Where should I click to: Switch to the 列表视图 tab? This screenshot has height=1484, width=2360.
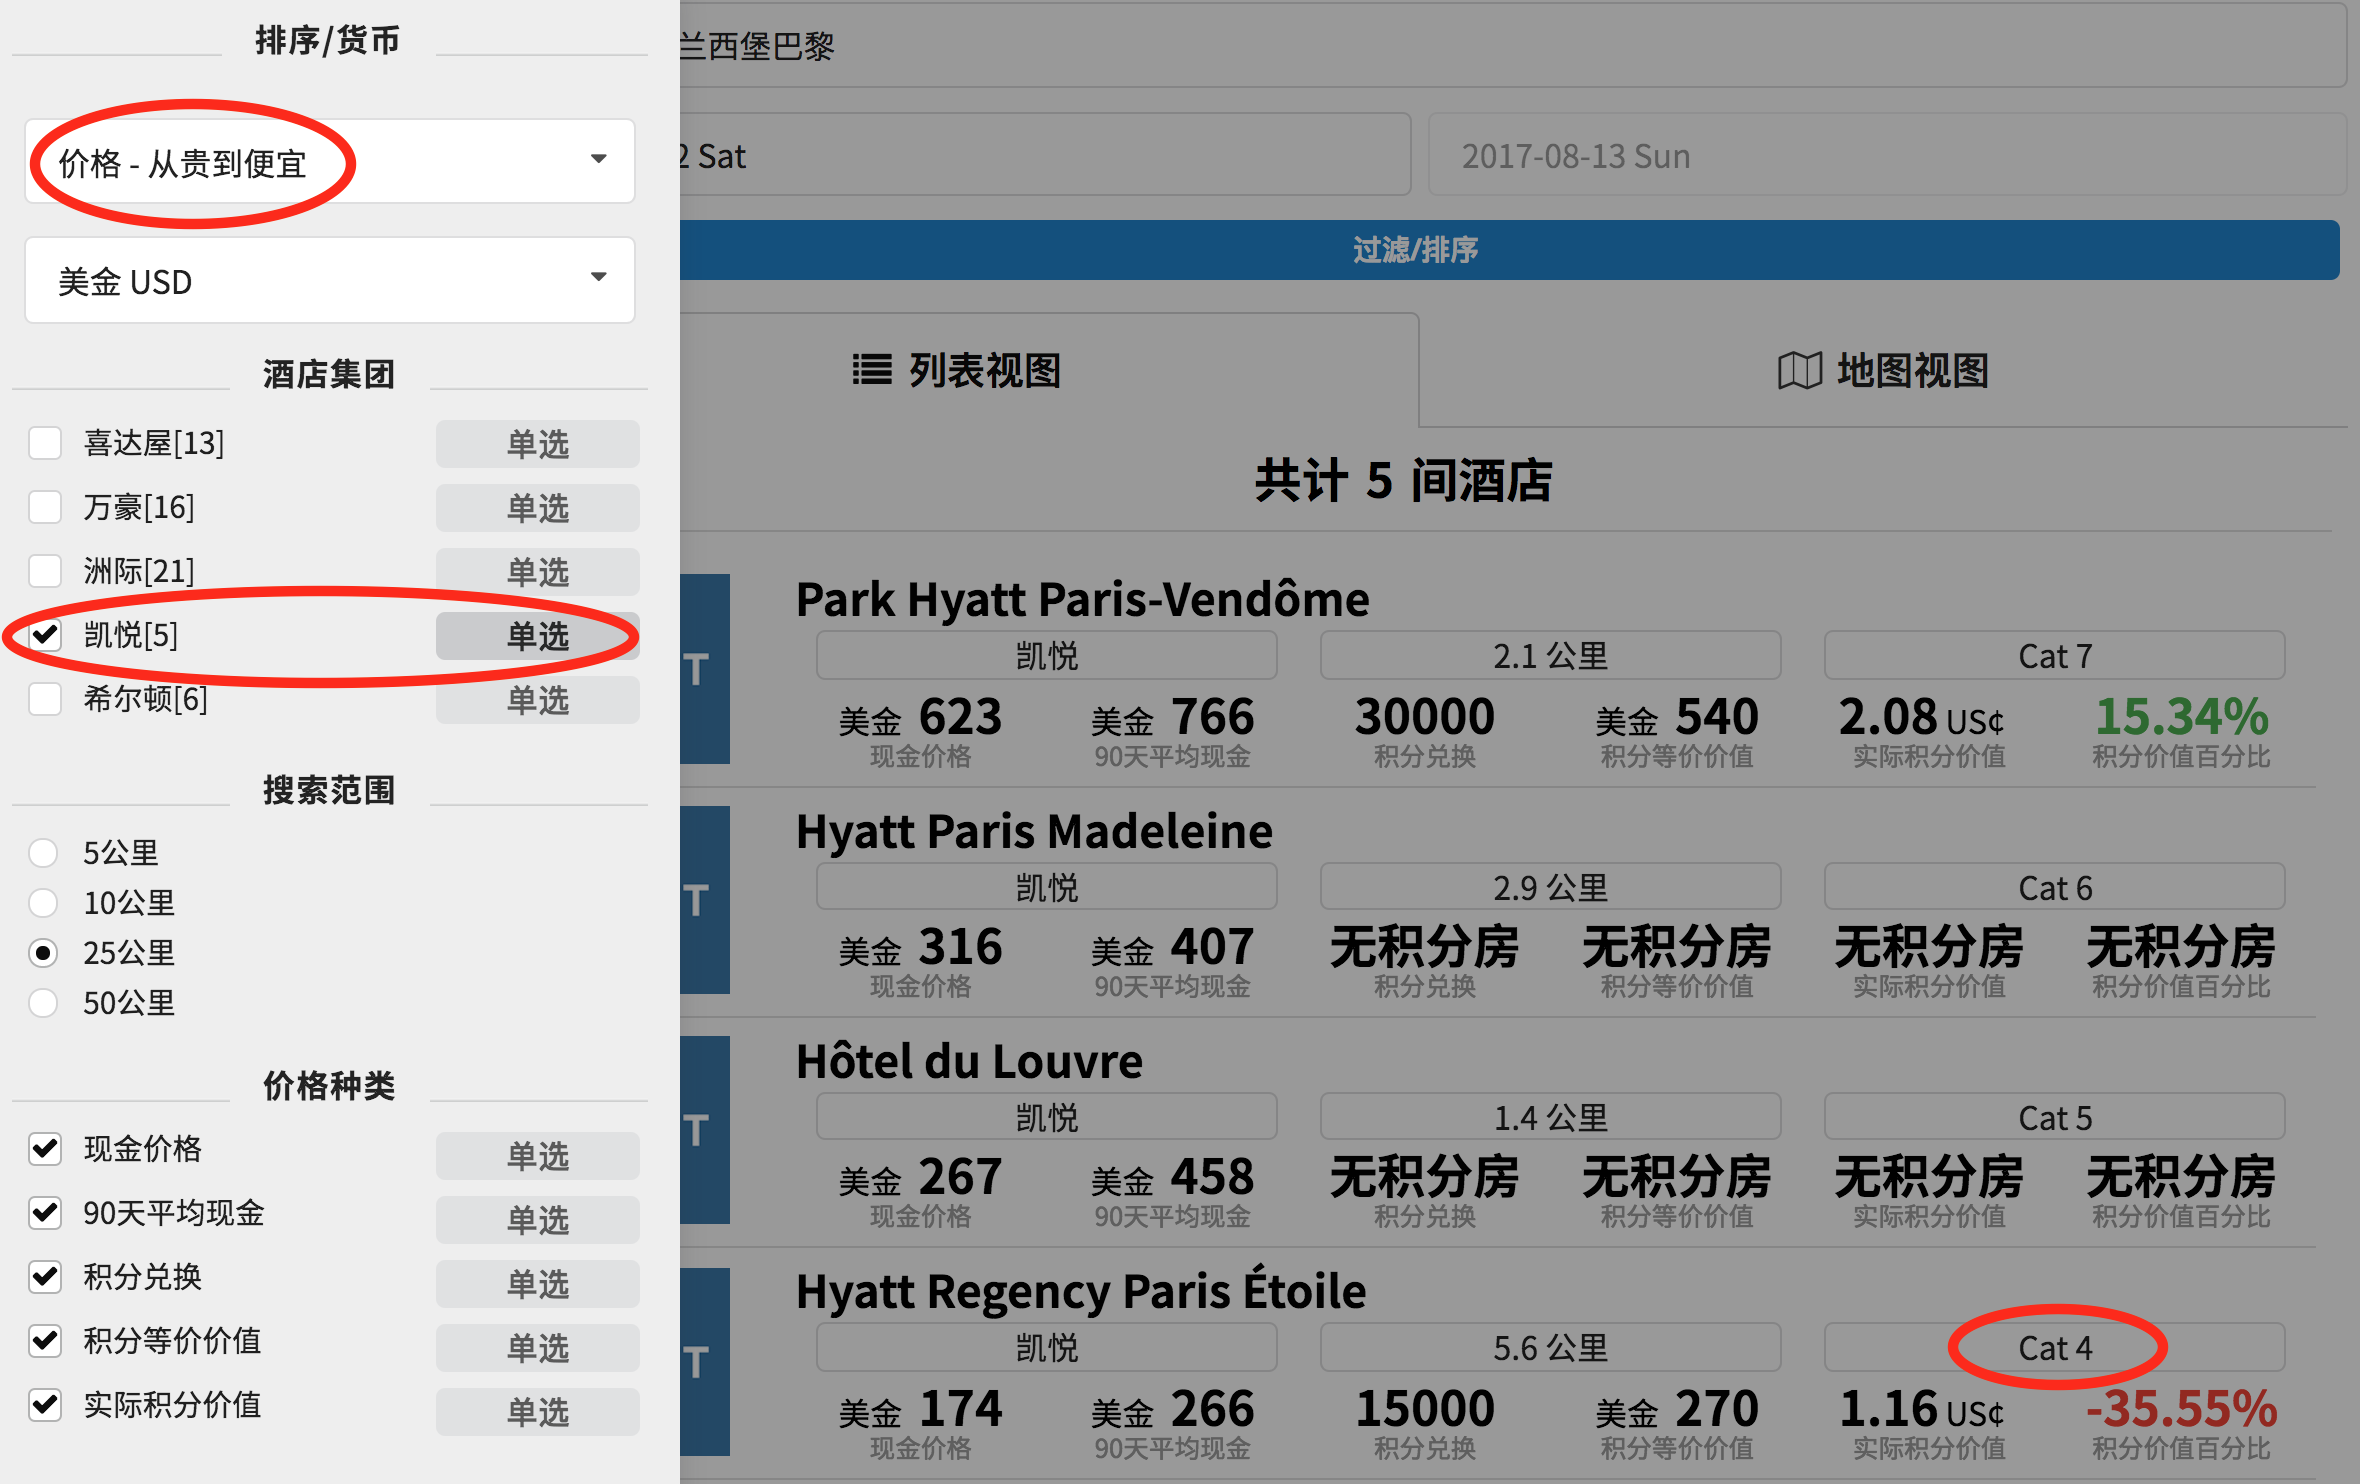(1048, 370)
